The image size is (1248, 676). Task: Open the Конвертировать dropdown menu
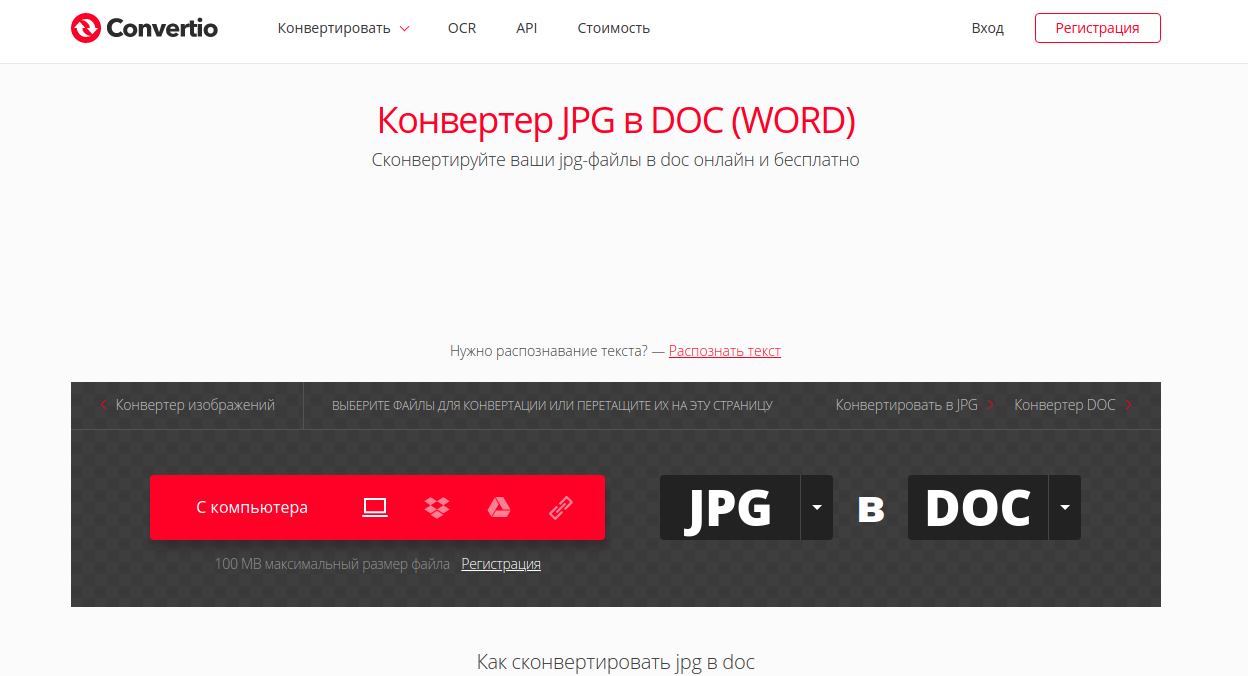click(x=343, y=28)
